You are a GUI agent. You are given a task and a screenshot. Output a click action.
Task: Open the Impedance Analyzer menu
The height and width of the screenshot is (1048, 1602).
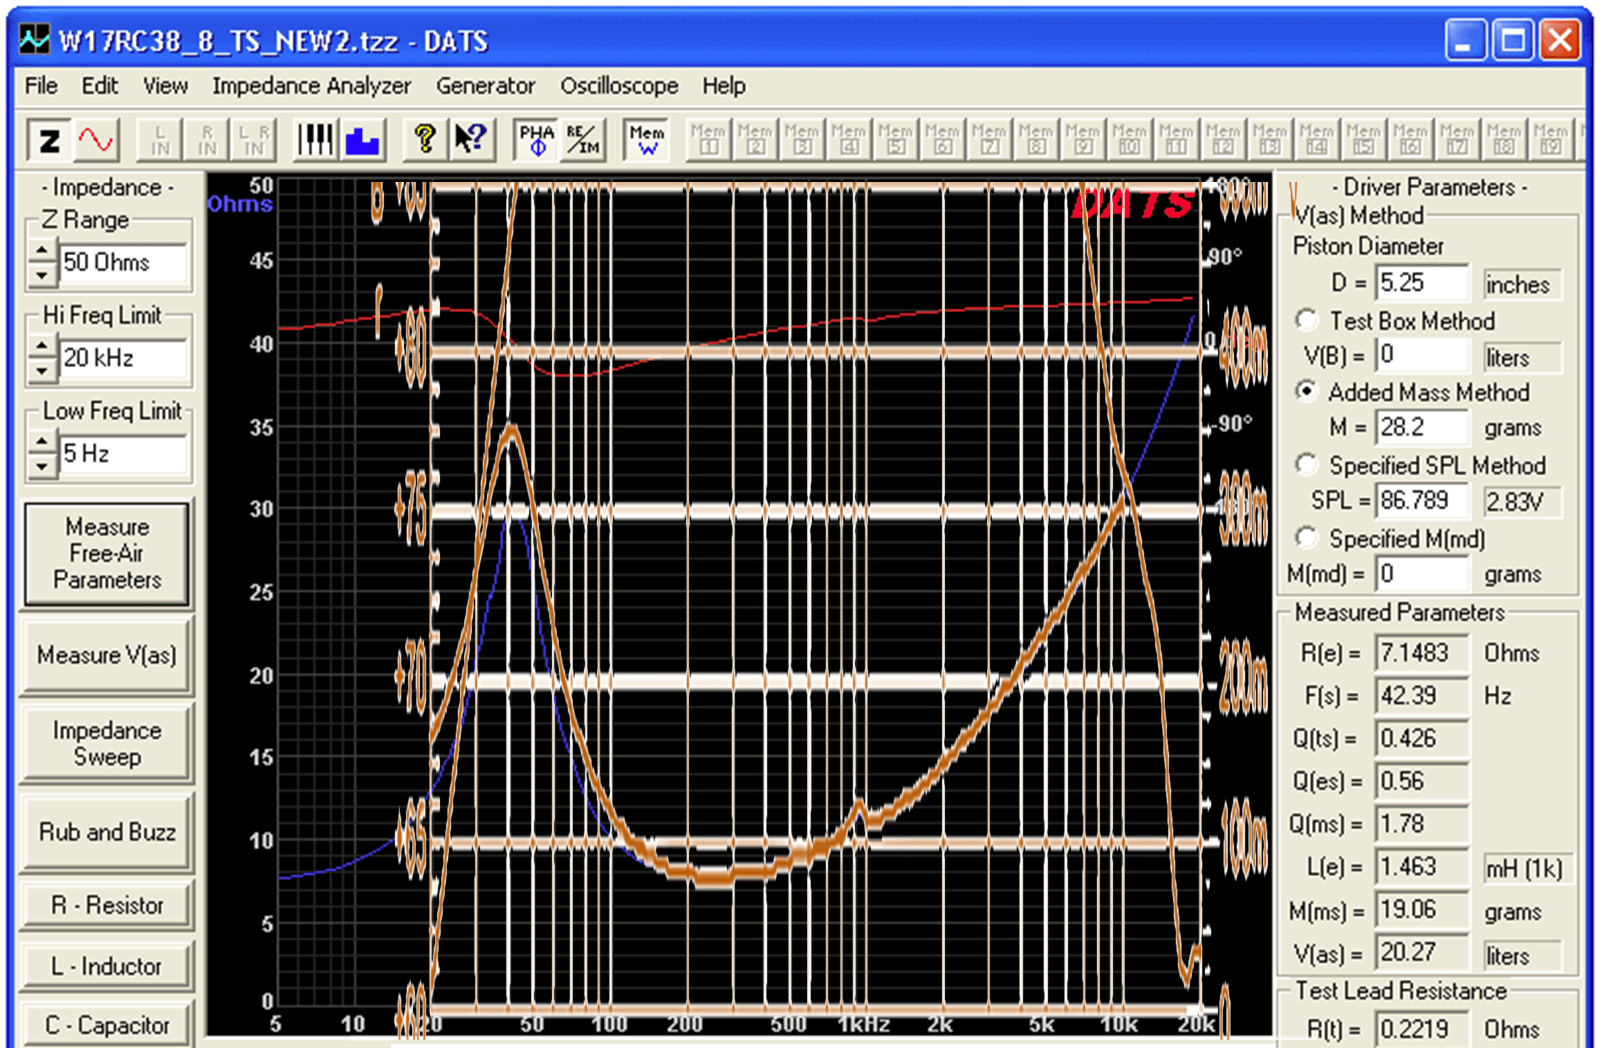tap(311, 86)
